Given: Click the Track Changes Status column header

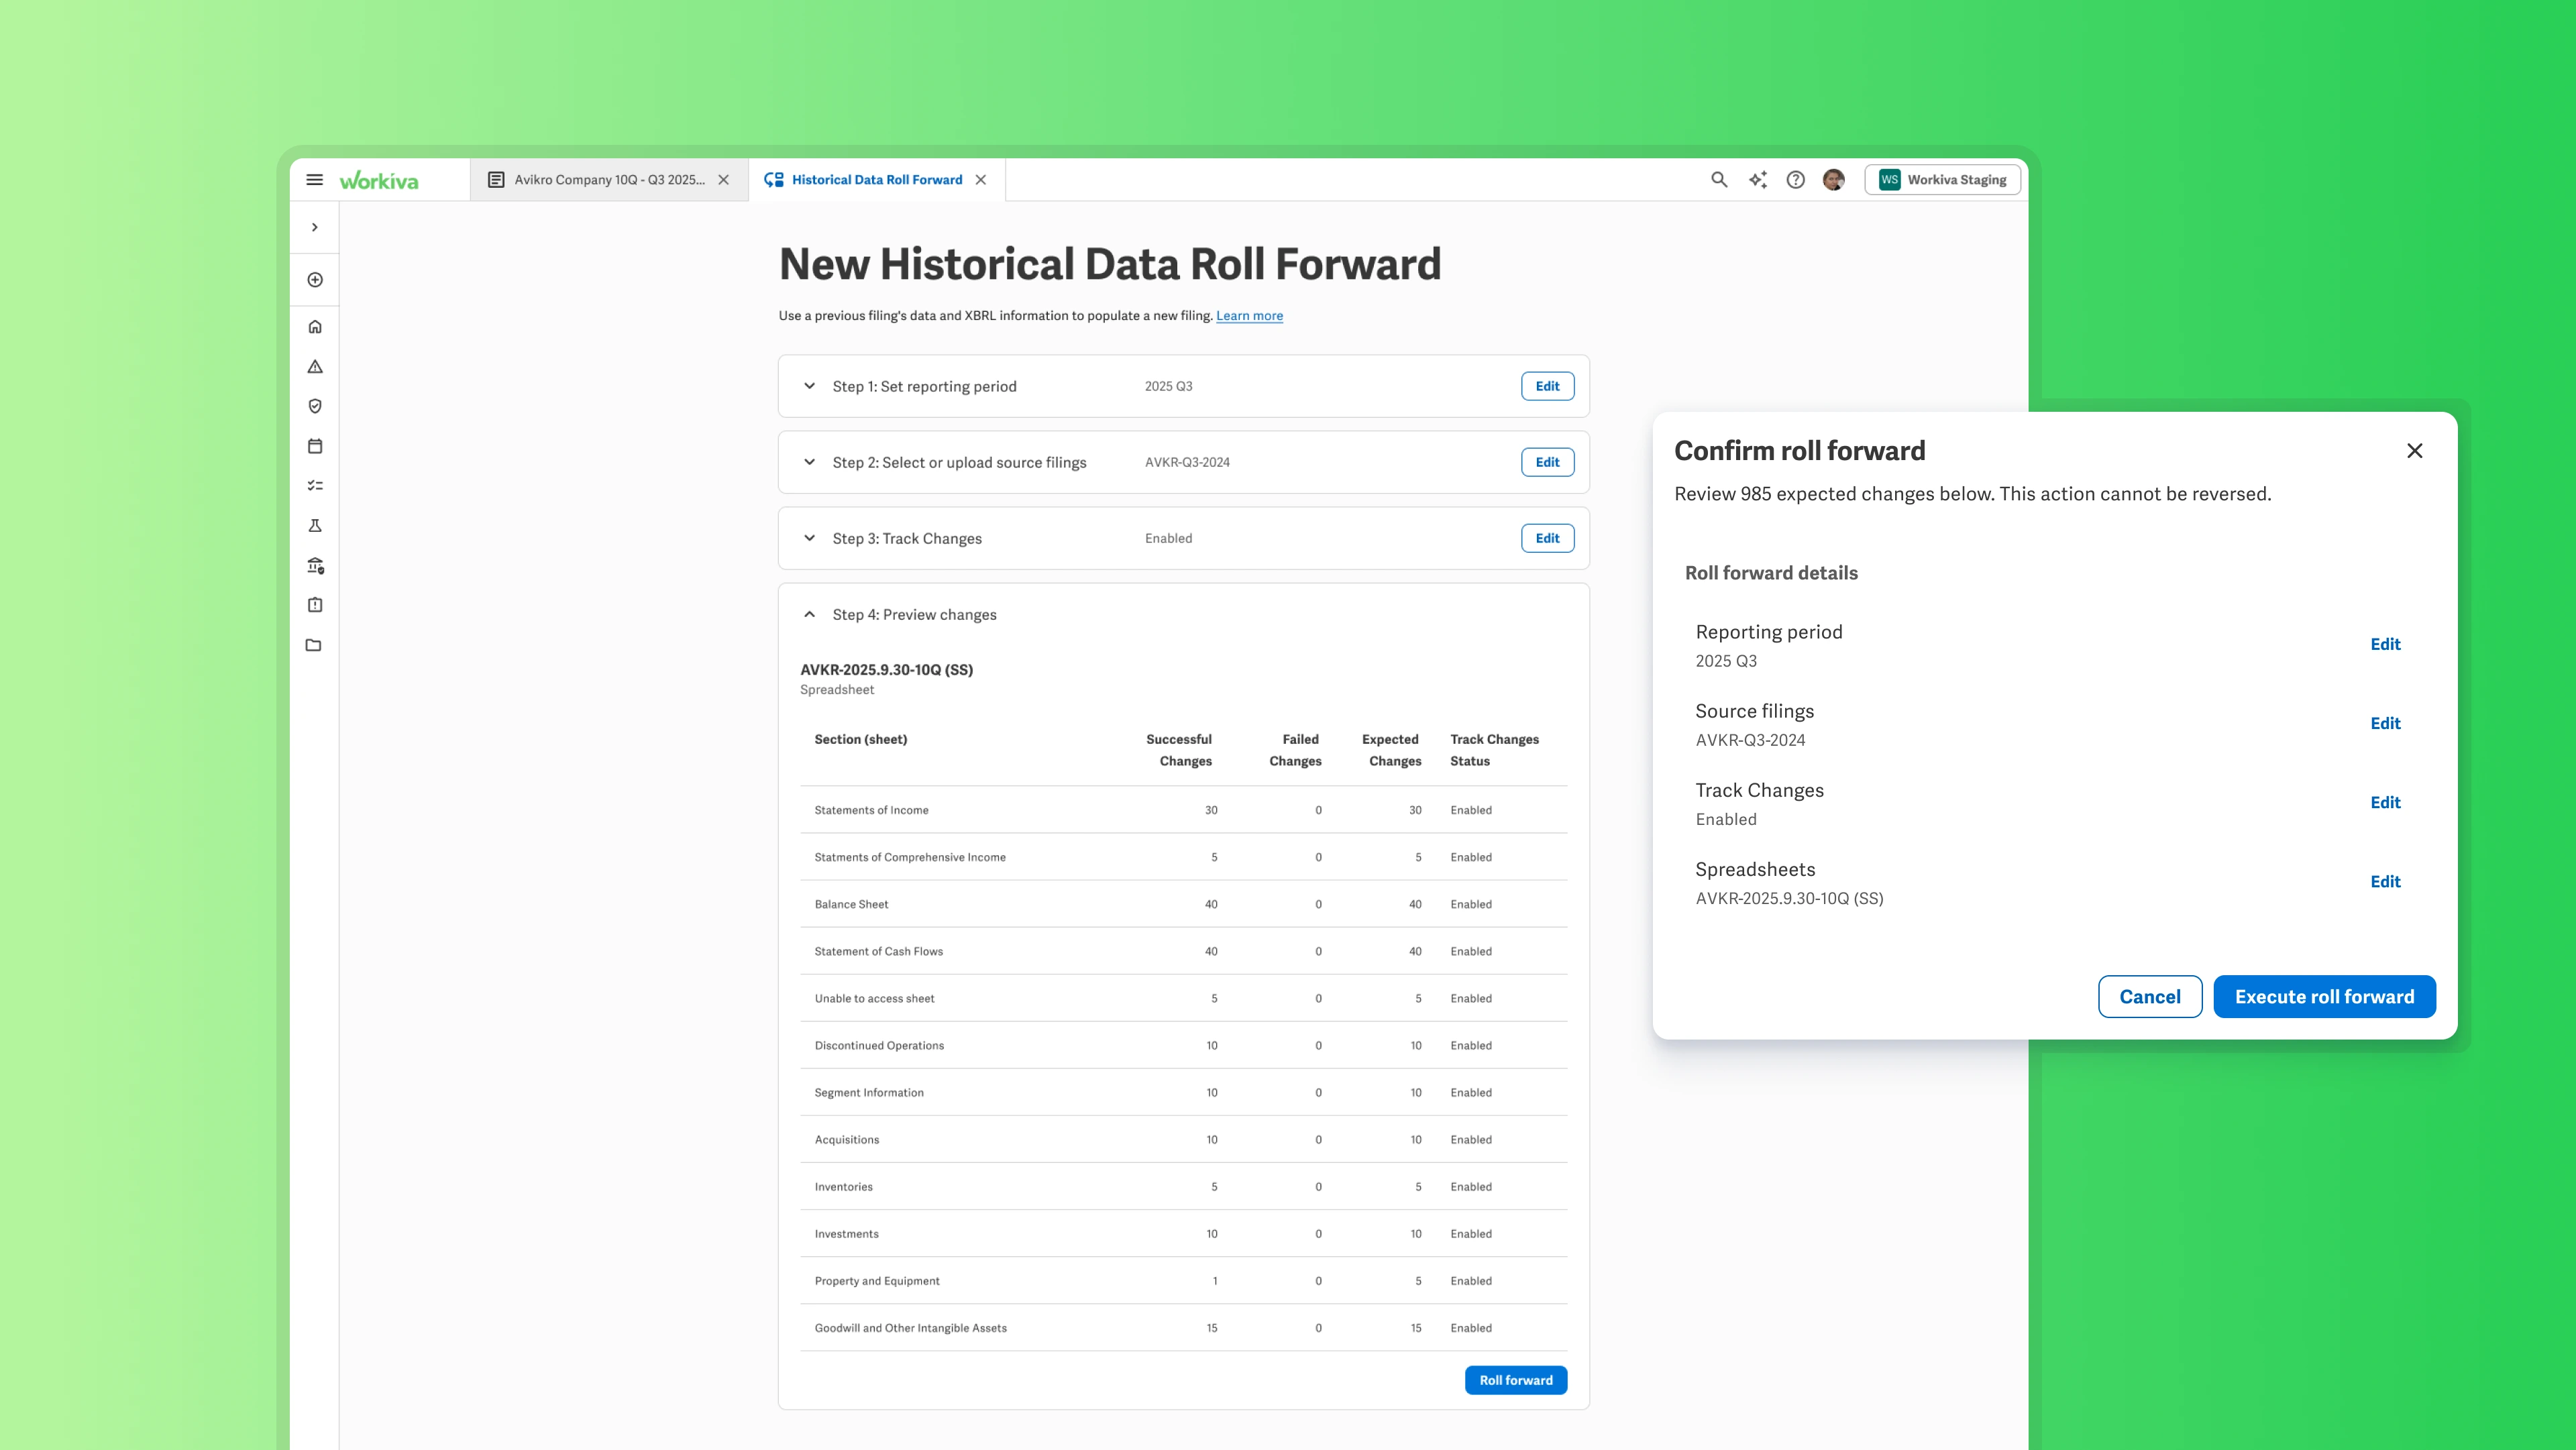Looking at the screenshot, I should (1495, 750).
